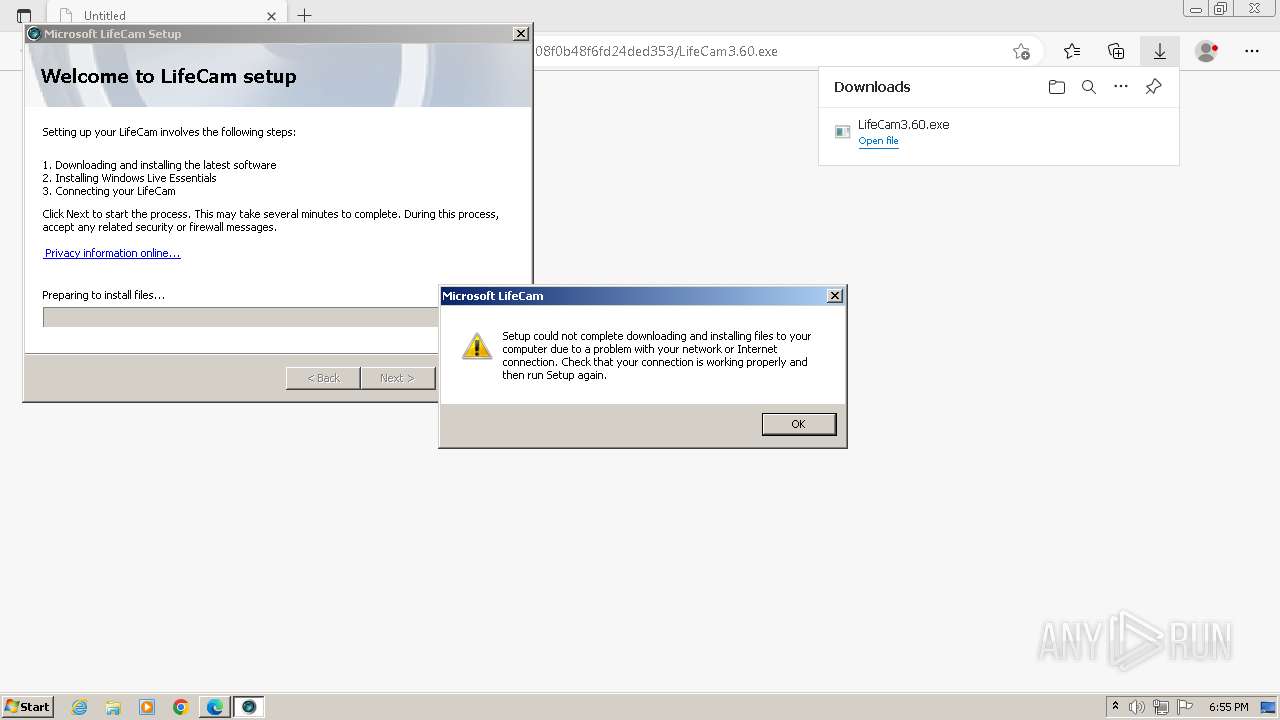This screenshot has height=720, width=1280.
Task: Open Edge Collections icon
Action: (1116, 51)
